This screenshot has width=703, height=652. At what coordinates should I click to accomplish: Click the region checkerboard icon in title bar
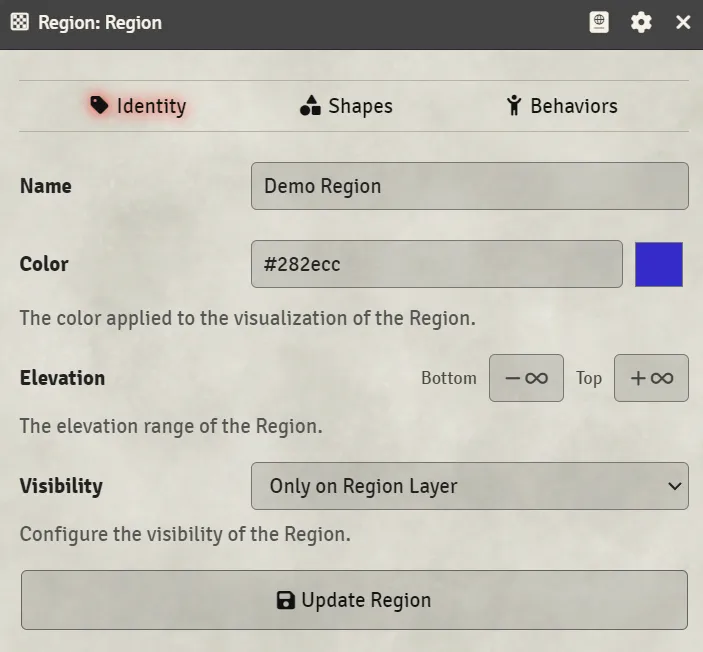(20, 22)
